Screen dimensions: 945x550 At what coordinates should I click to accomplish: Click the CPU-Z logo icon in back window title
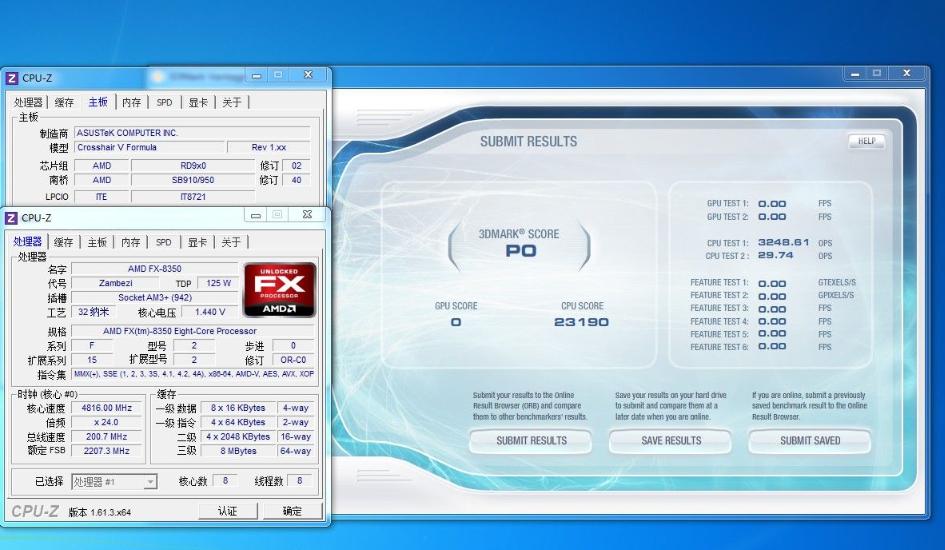(x=11, y=78)
